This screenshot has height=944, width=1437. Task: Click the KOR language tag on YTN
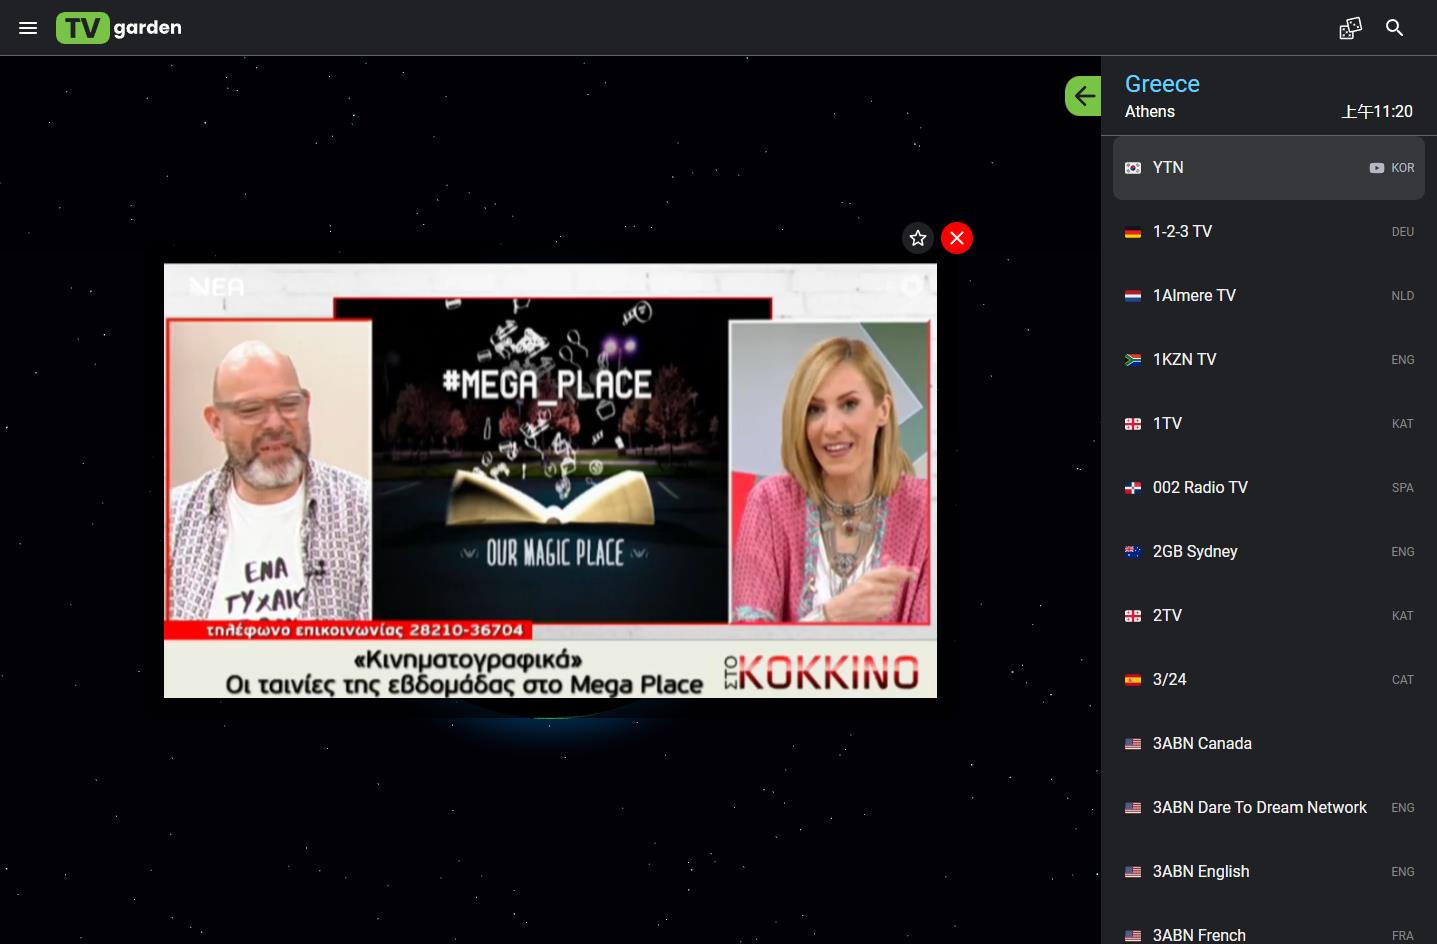(x=1403, y=168)
